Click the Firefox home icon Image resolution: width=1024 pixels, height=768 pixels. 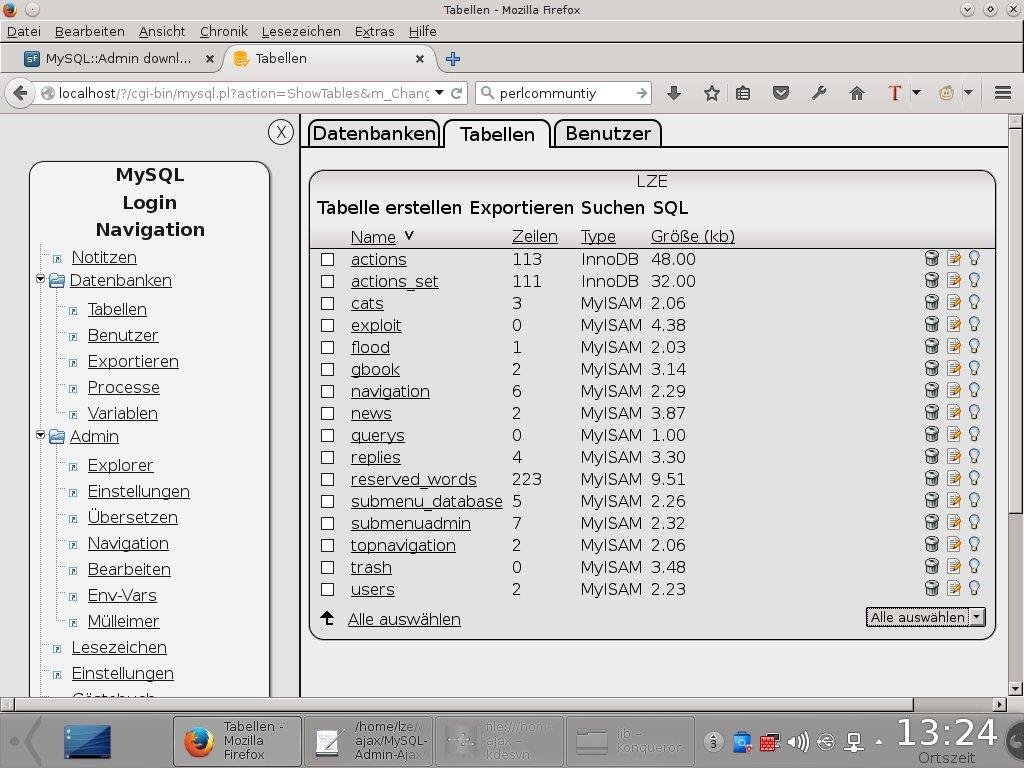point(856,93)
